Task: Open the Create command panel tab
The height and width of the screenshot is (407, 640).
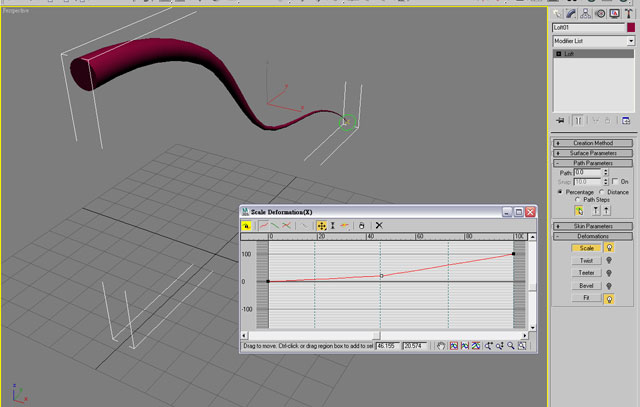Action: (558, 13)
